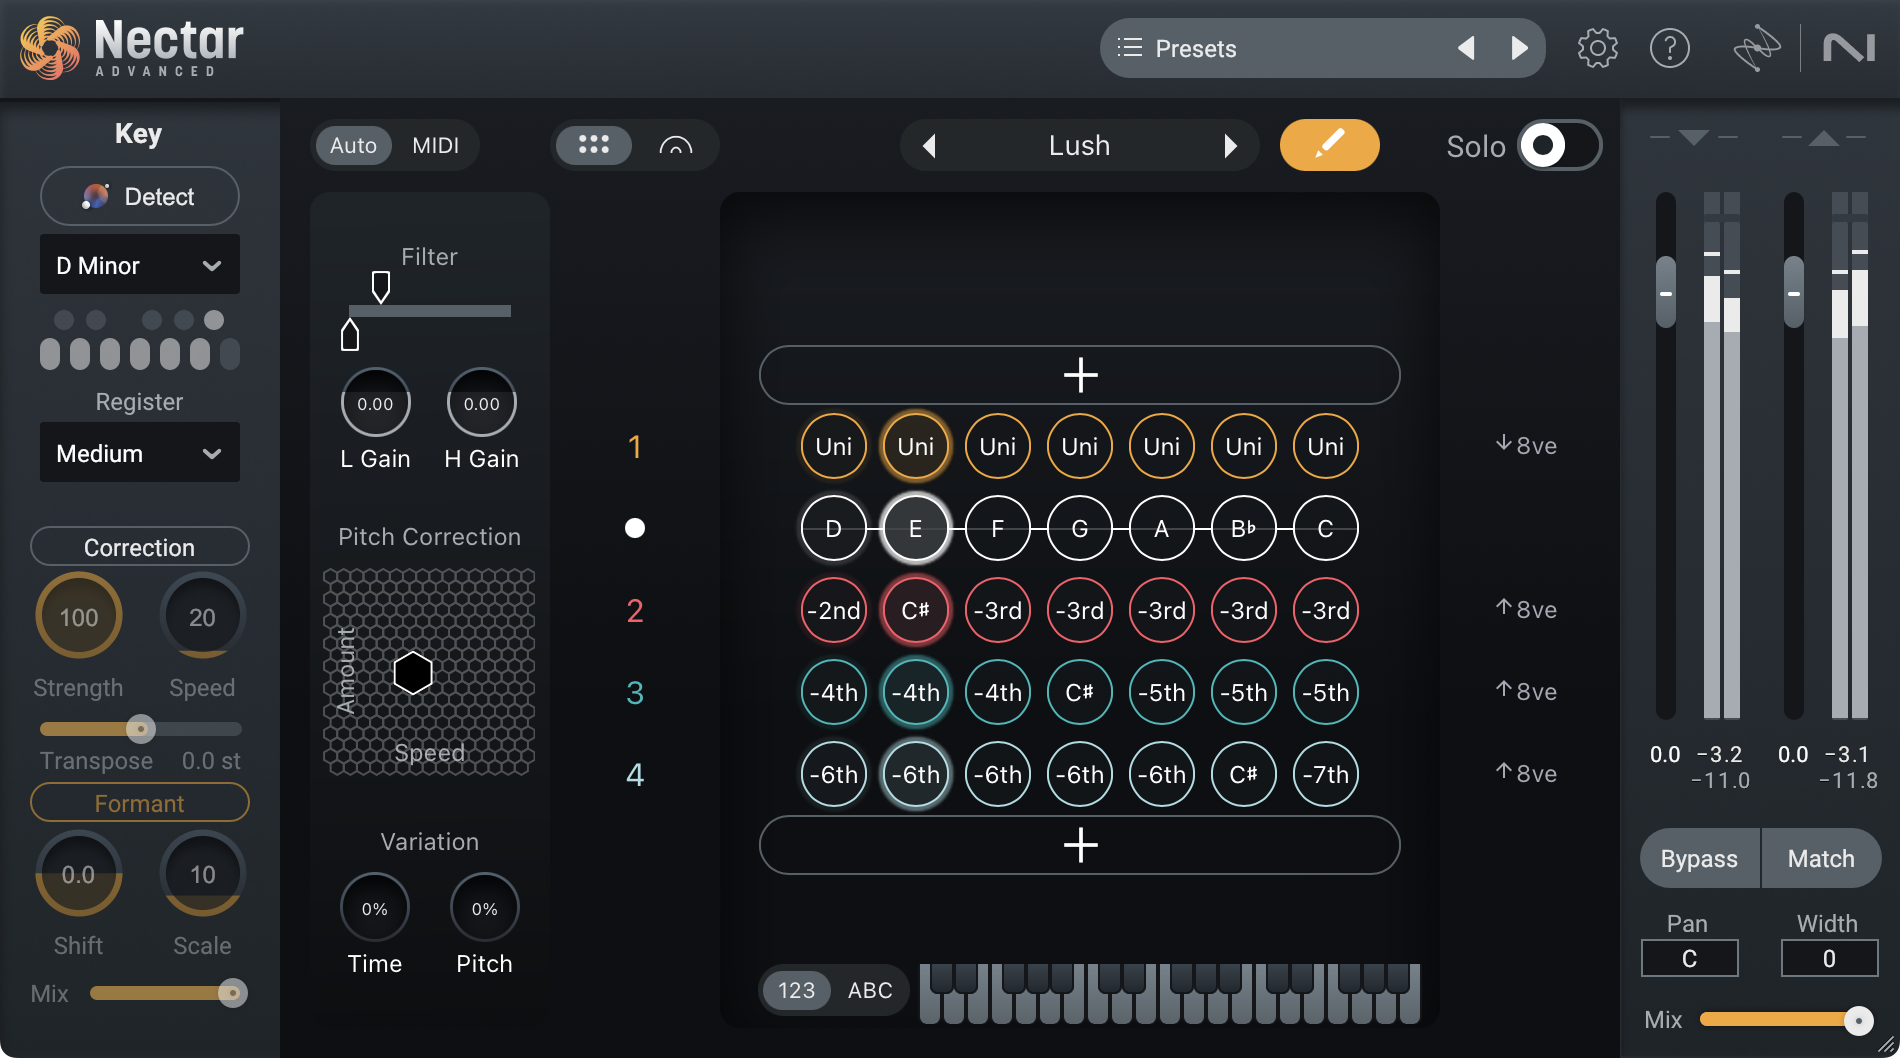Open the settings gear icon

[1597, 47]
